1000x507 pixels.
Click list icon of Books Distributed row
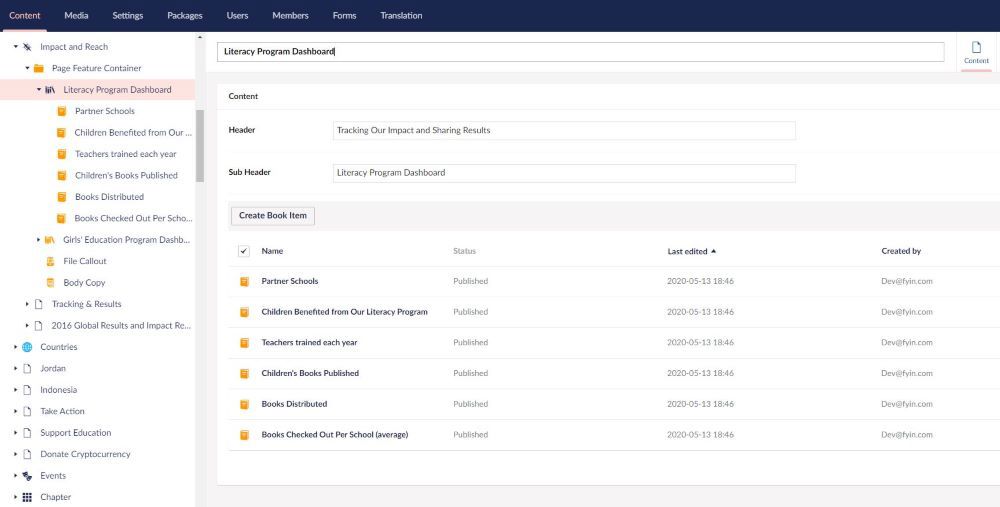click(x=244, y=404)
